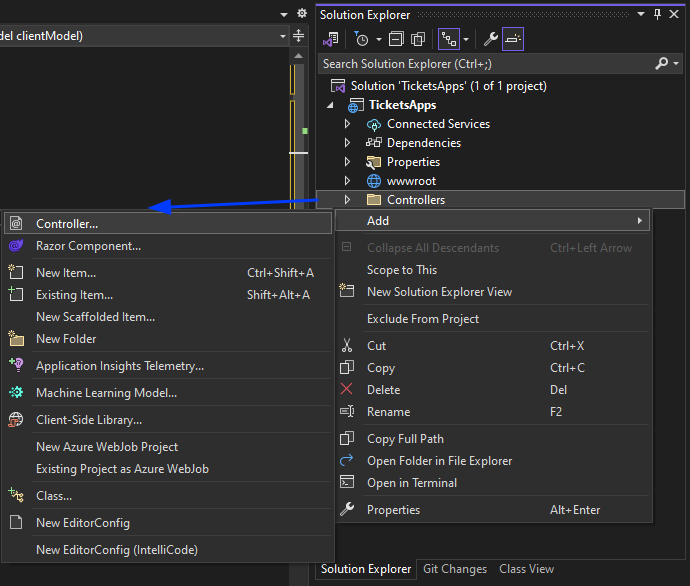Open the search options dropdown arrow

[676, 64]
